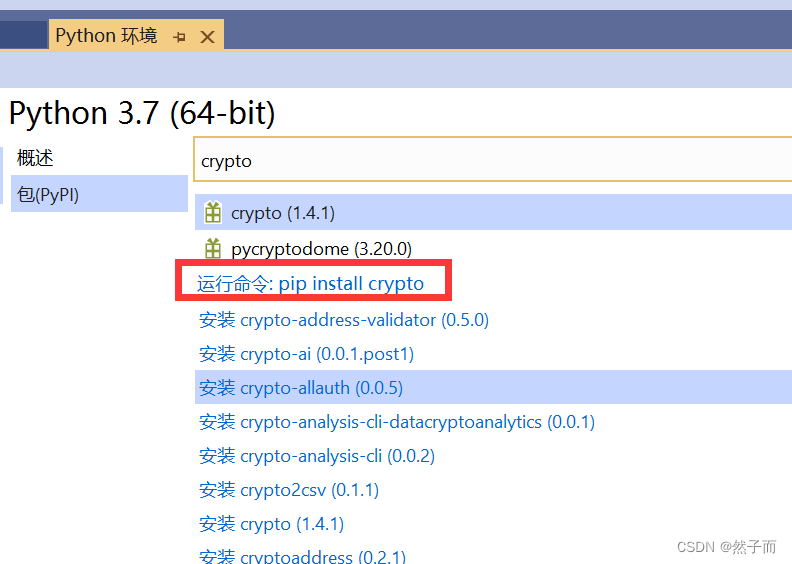This screenshot has width=792, height=564.
Task: Focus the package search box containing crypto
Action: [x=490, y=161]
